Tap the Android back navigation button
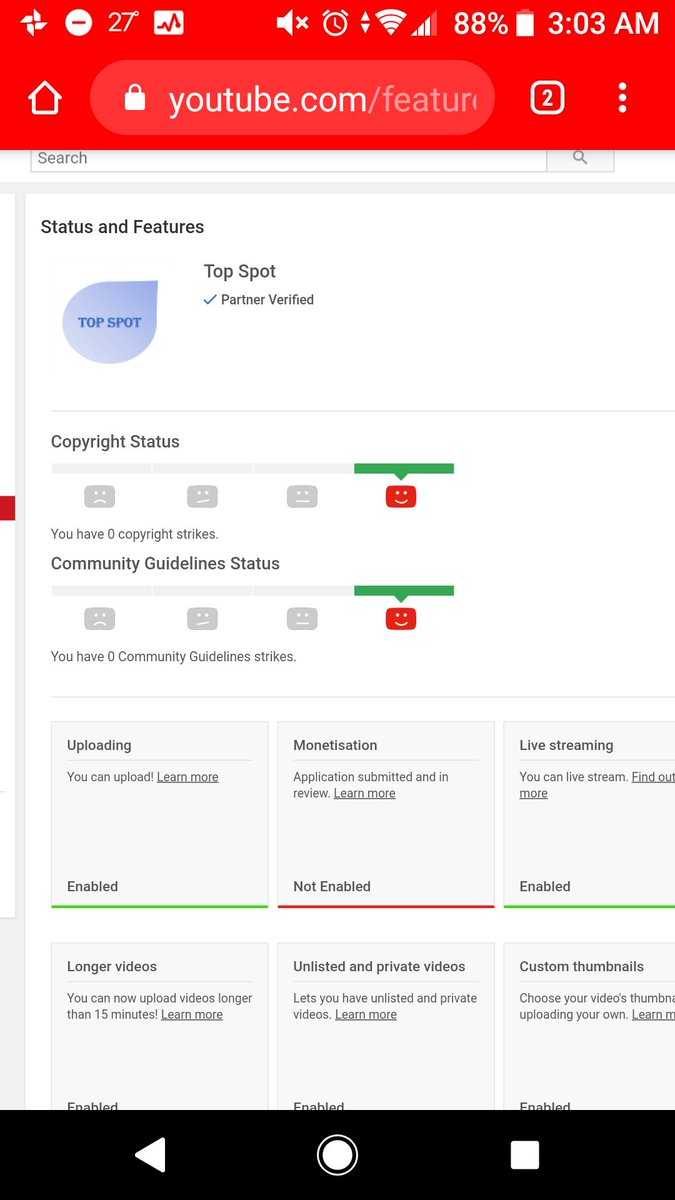Viewport: 675px width, 1200px height. click(150, 1155)
